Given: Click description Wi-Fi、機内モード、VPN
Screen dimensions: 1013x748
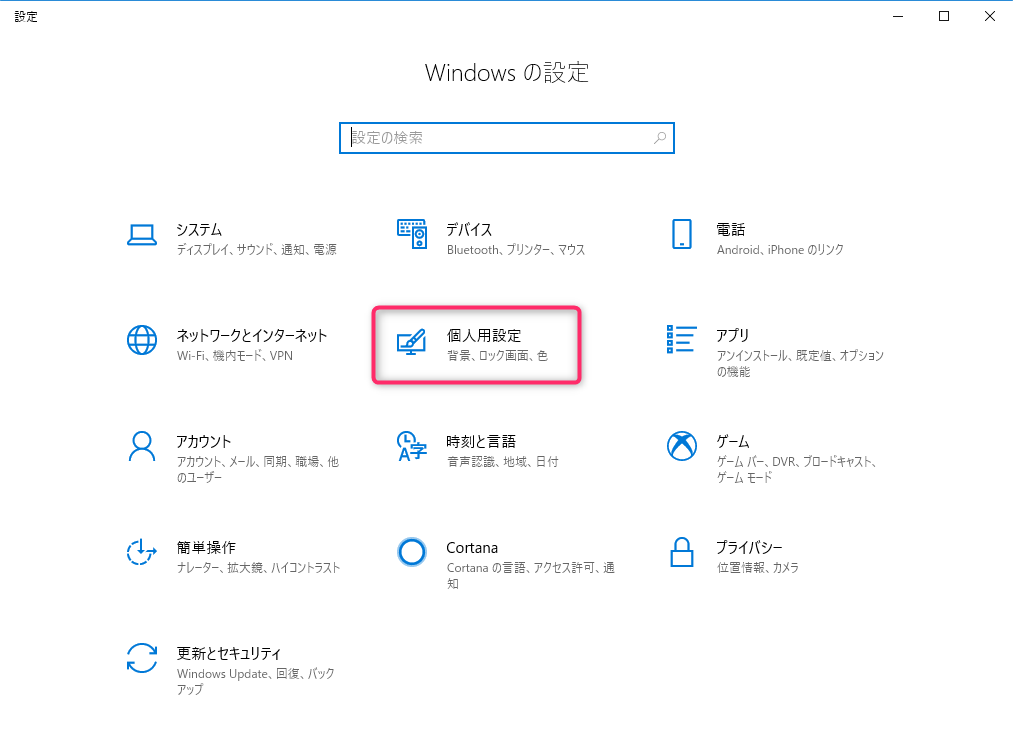Looking at the screenshot, I should pos(235,355).
